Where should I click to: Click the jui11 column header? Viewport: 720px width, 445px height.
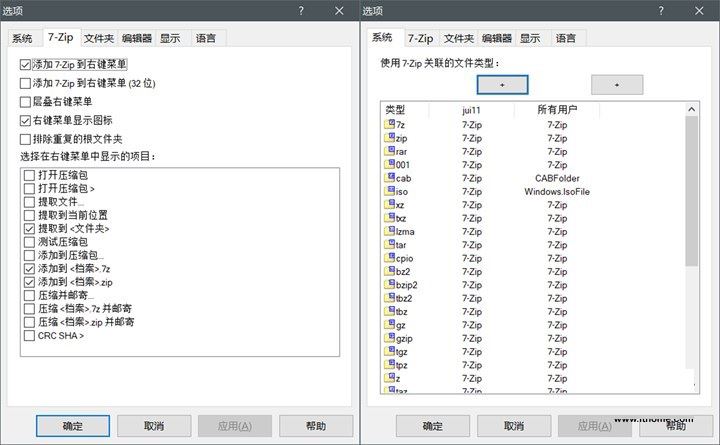point(472,110)
